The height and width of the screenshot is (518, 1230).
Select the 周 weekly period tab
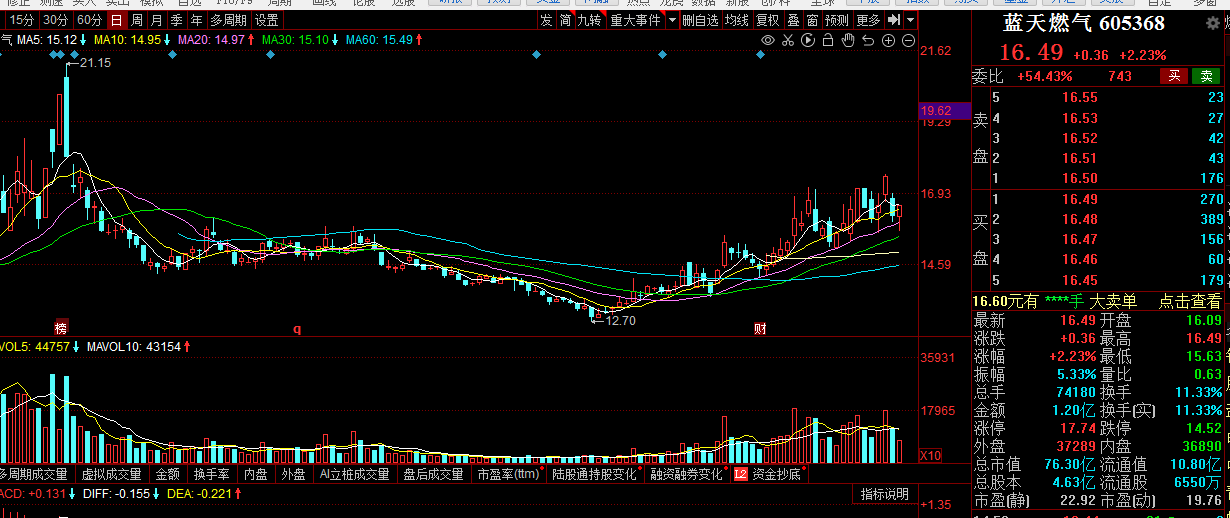[136, 20]
